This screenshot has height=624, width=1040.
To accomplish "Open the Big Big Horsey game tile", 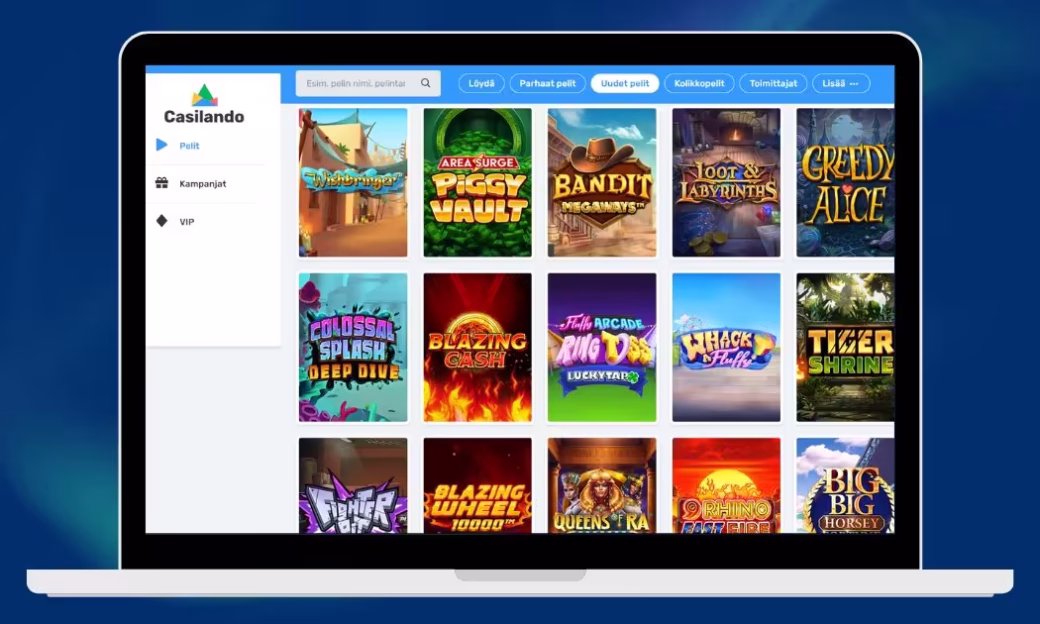I will (x=845, y=485).
